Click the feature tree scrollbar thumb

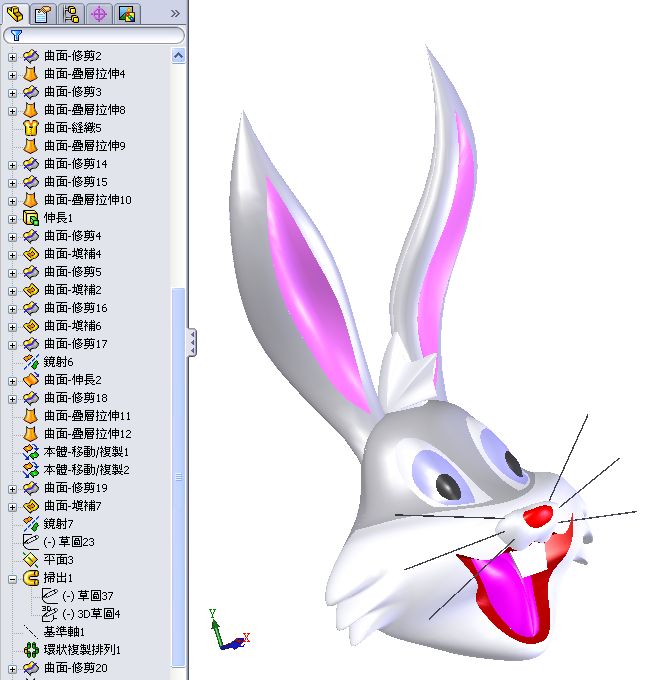click(179, 477)
